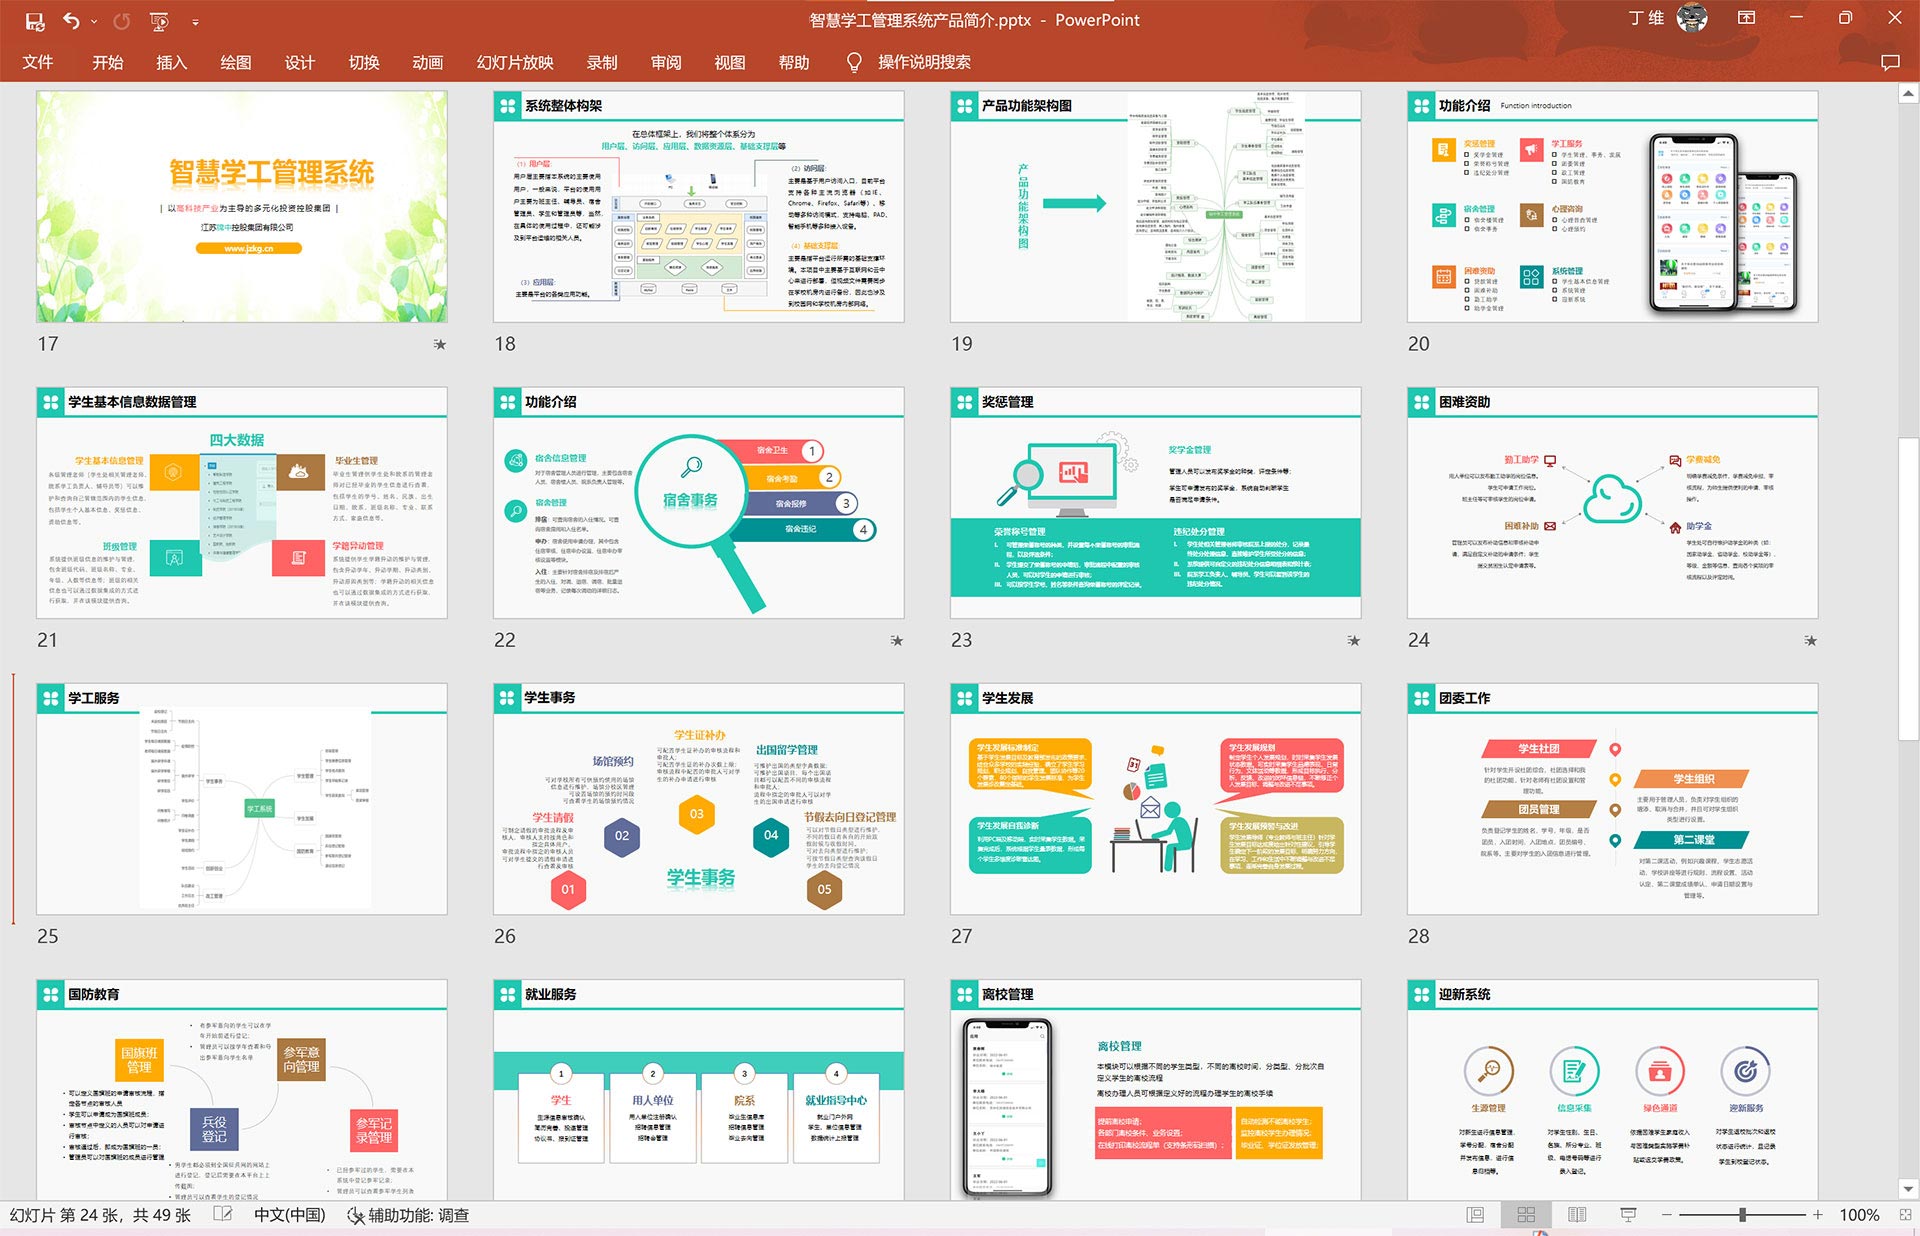Open Customize Quick Access Toolbar dropdown
1920x1236 pixels.
pyautogui.click(x=195, y=21)
